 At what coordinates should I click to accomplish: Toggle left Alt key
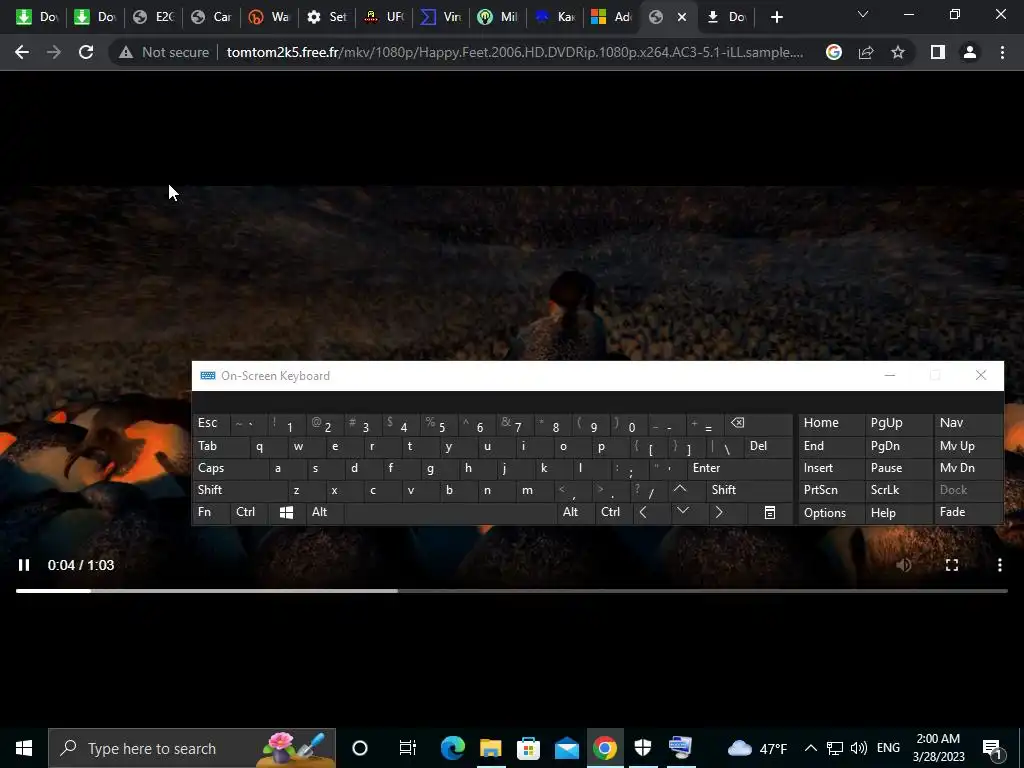325,512
